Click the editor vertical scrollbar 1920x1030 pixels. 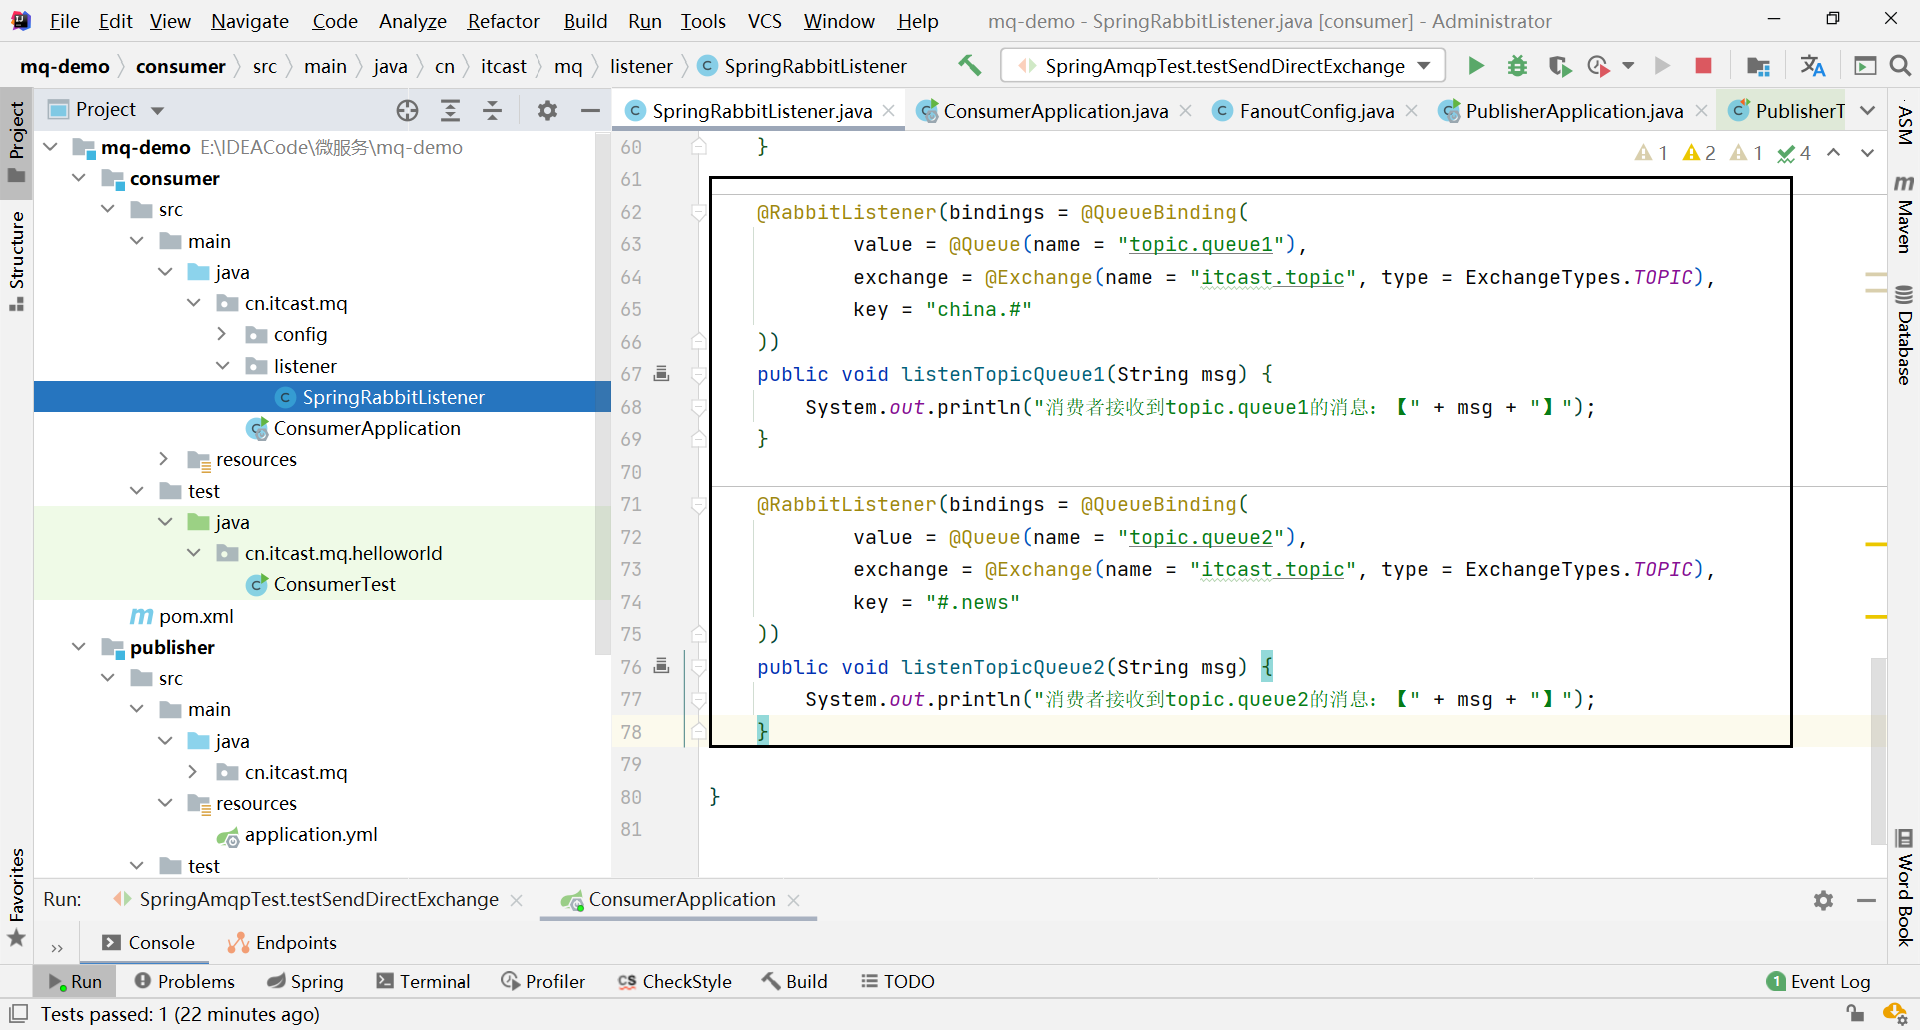pos(1878,750)
